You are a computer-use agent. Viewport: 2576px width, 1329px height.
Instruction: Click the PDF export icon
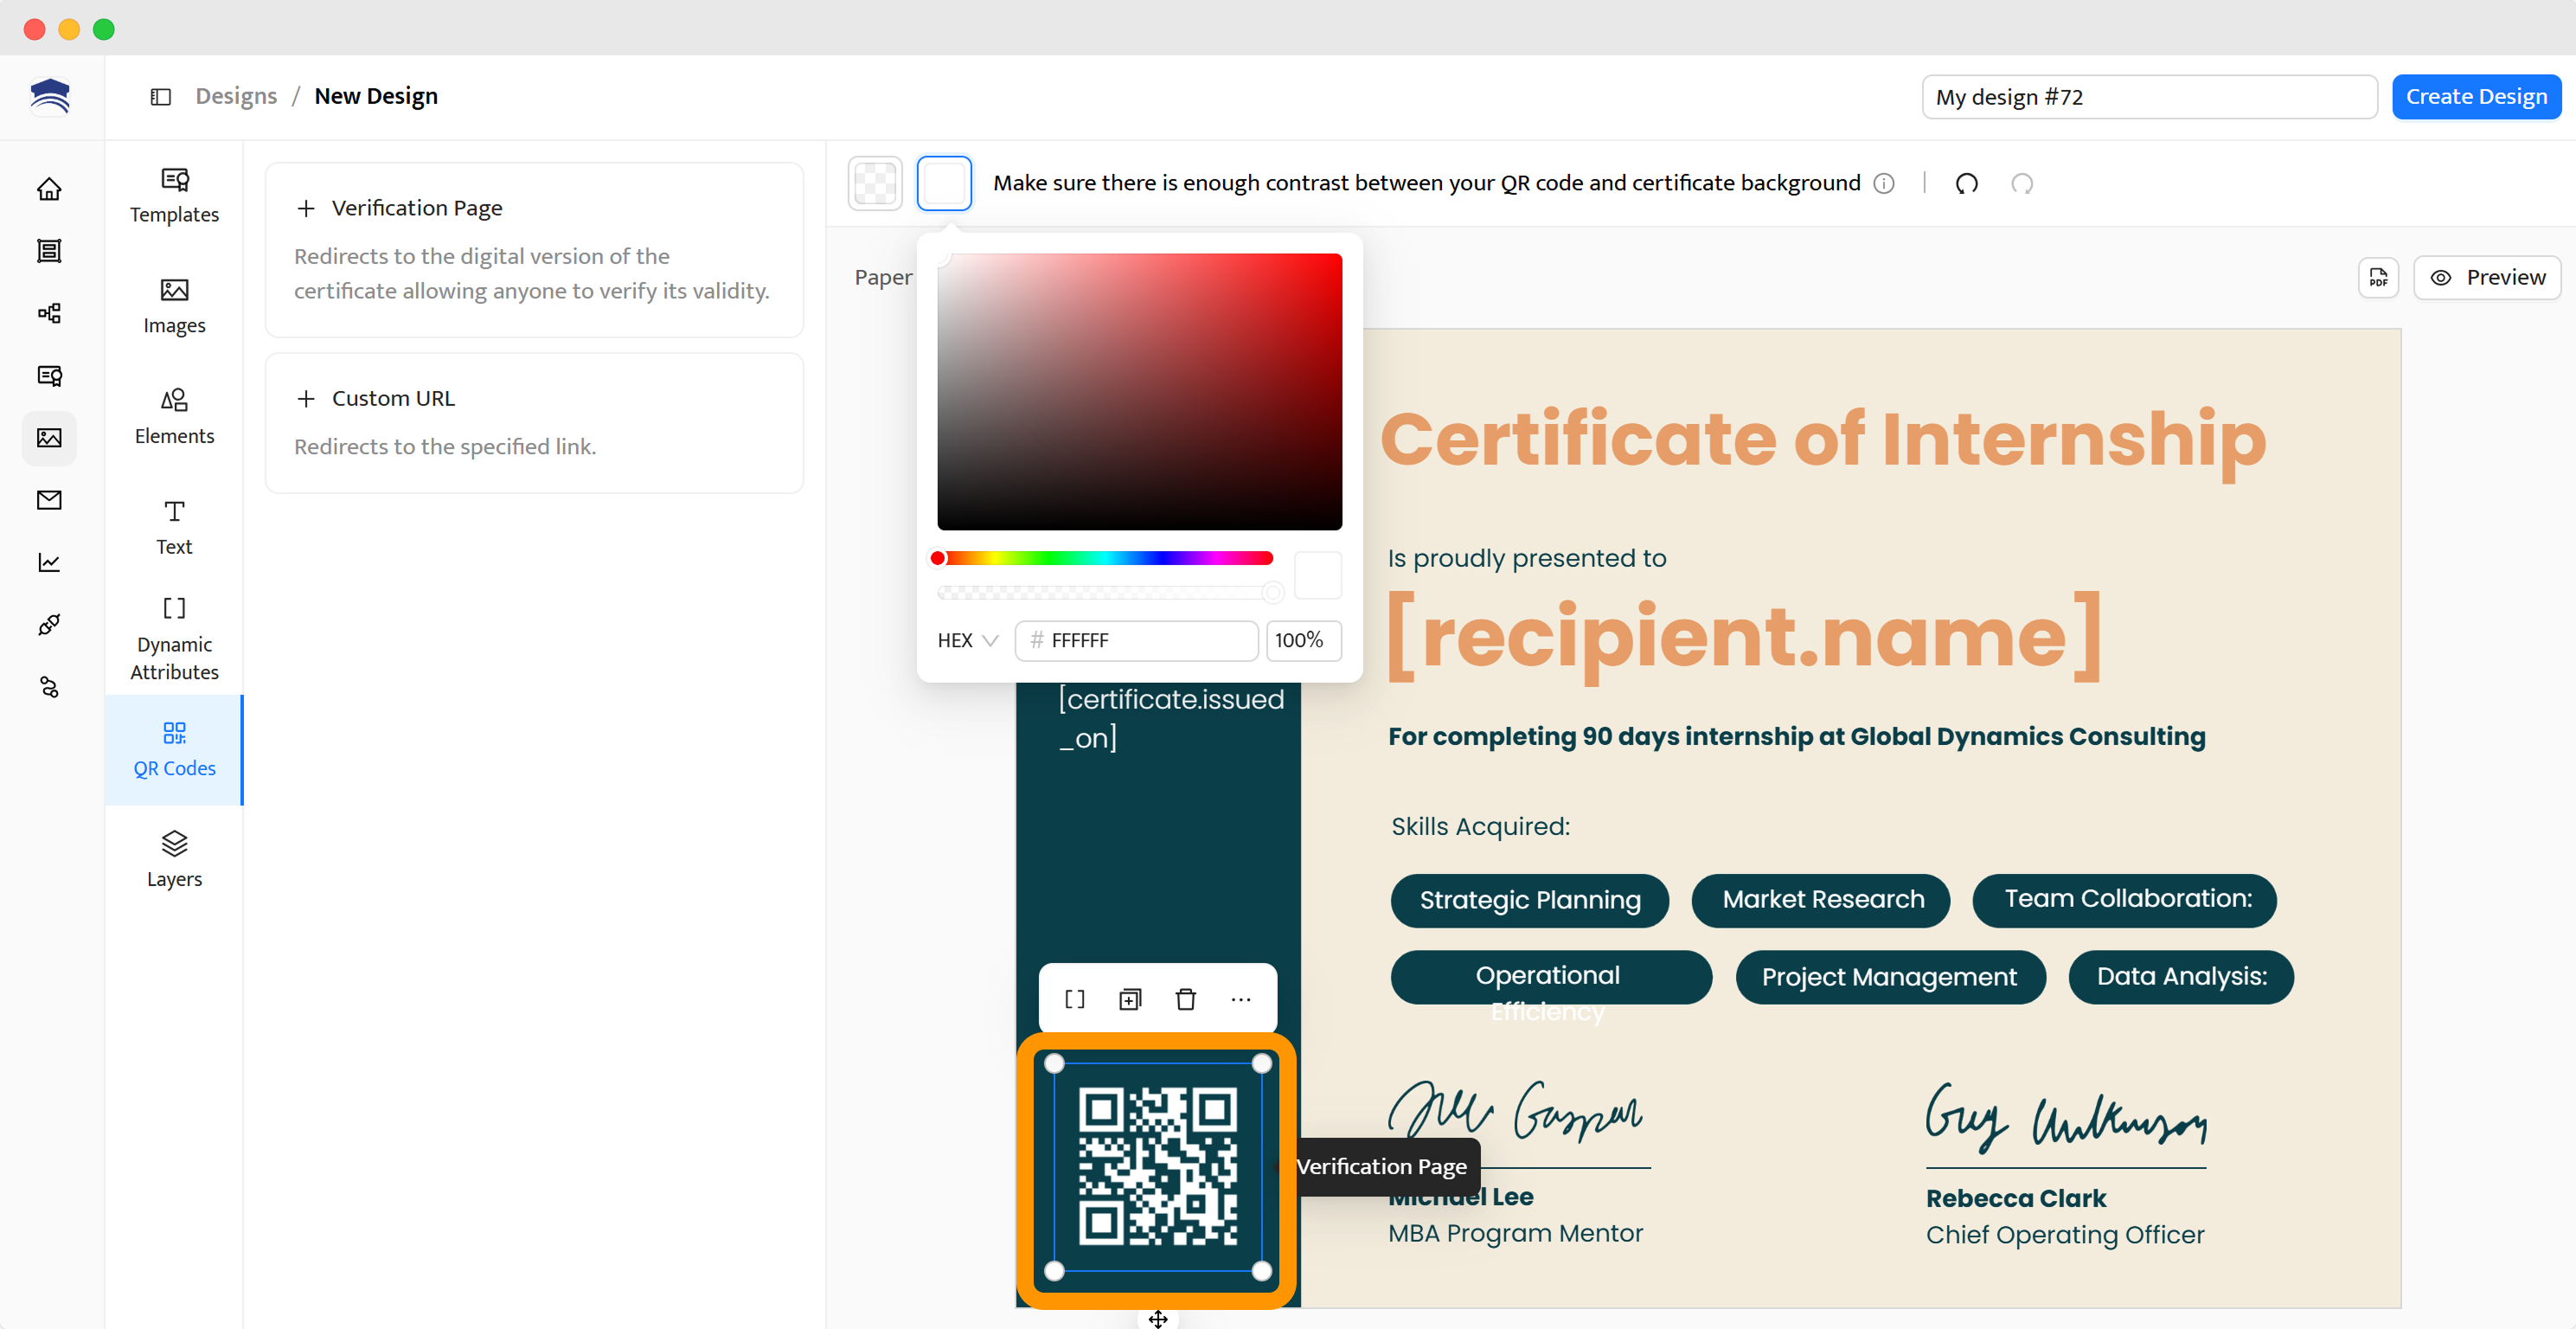(x=2378, y=278)
